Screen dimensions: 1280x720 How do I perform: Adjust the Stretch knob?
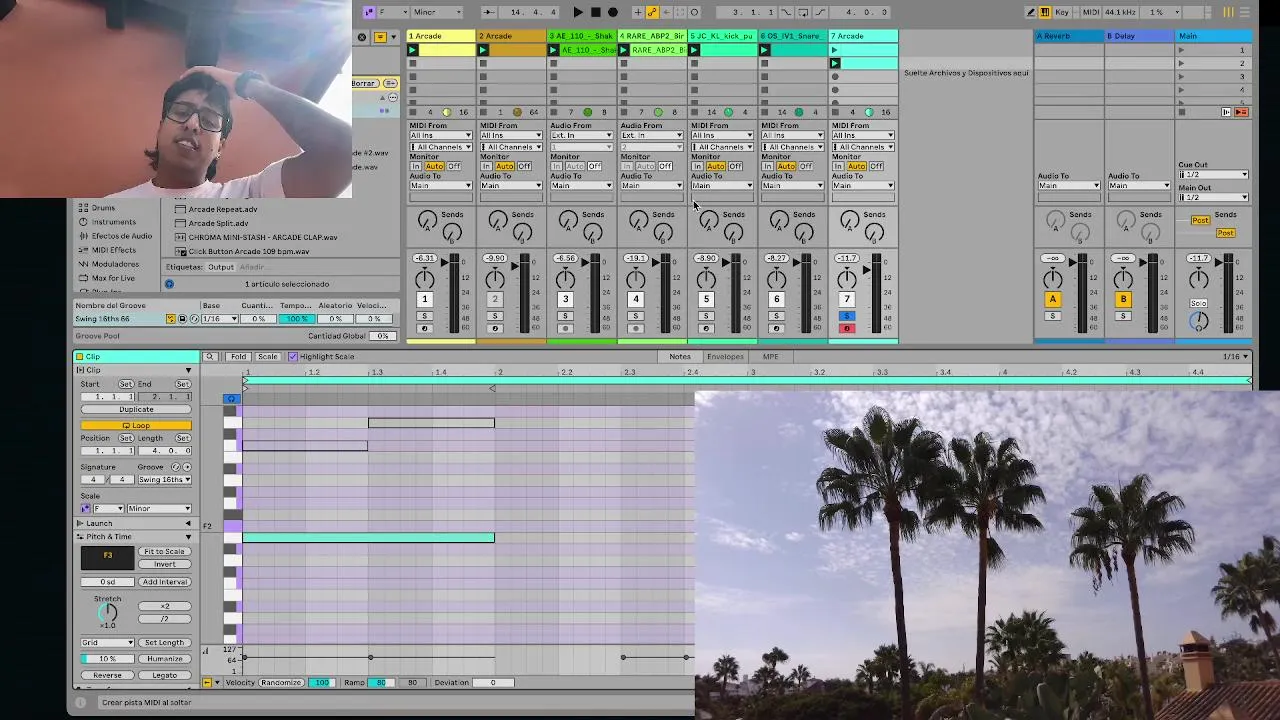tap(107, 613)
